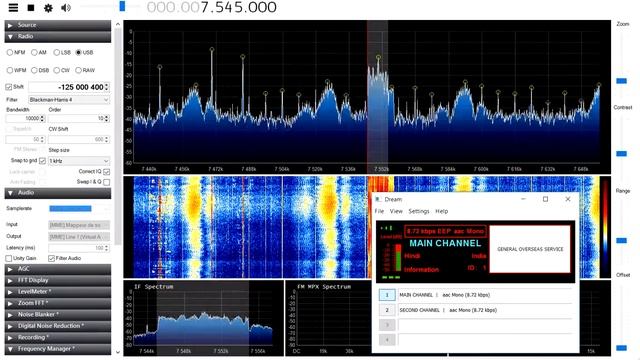Click the Dream window app icon
640x360 pixels.
click(x=378, y=199)
